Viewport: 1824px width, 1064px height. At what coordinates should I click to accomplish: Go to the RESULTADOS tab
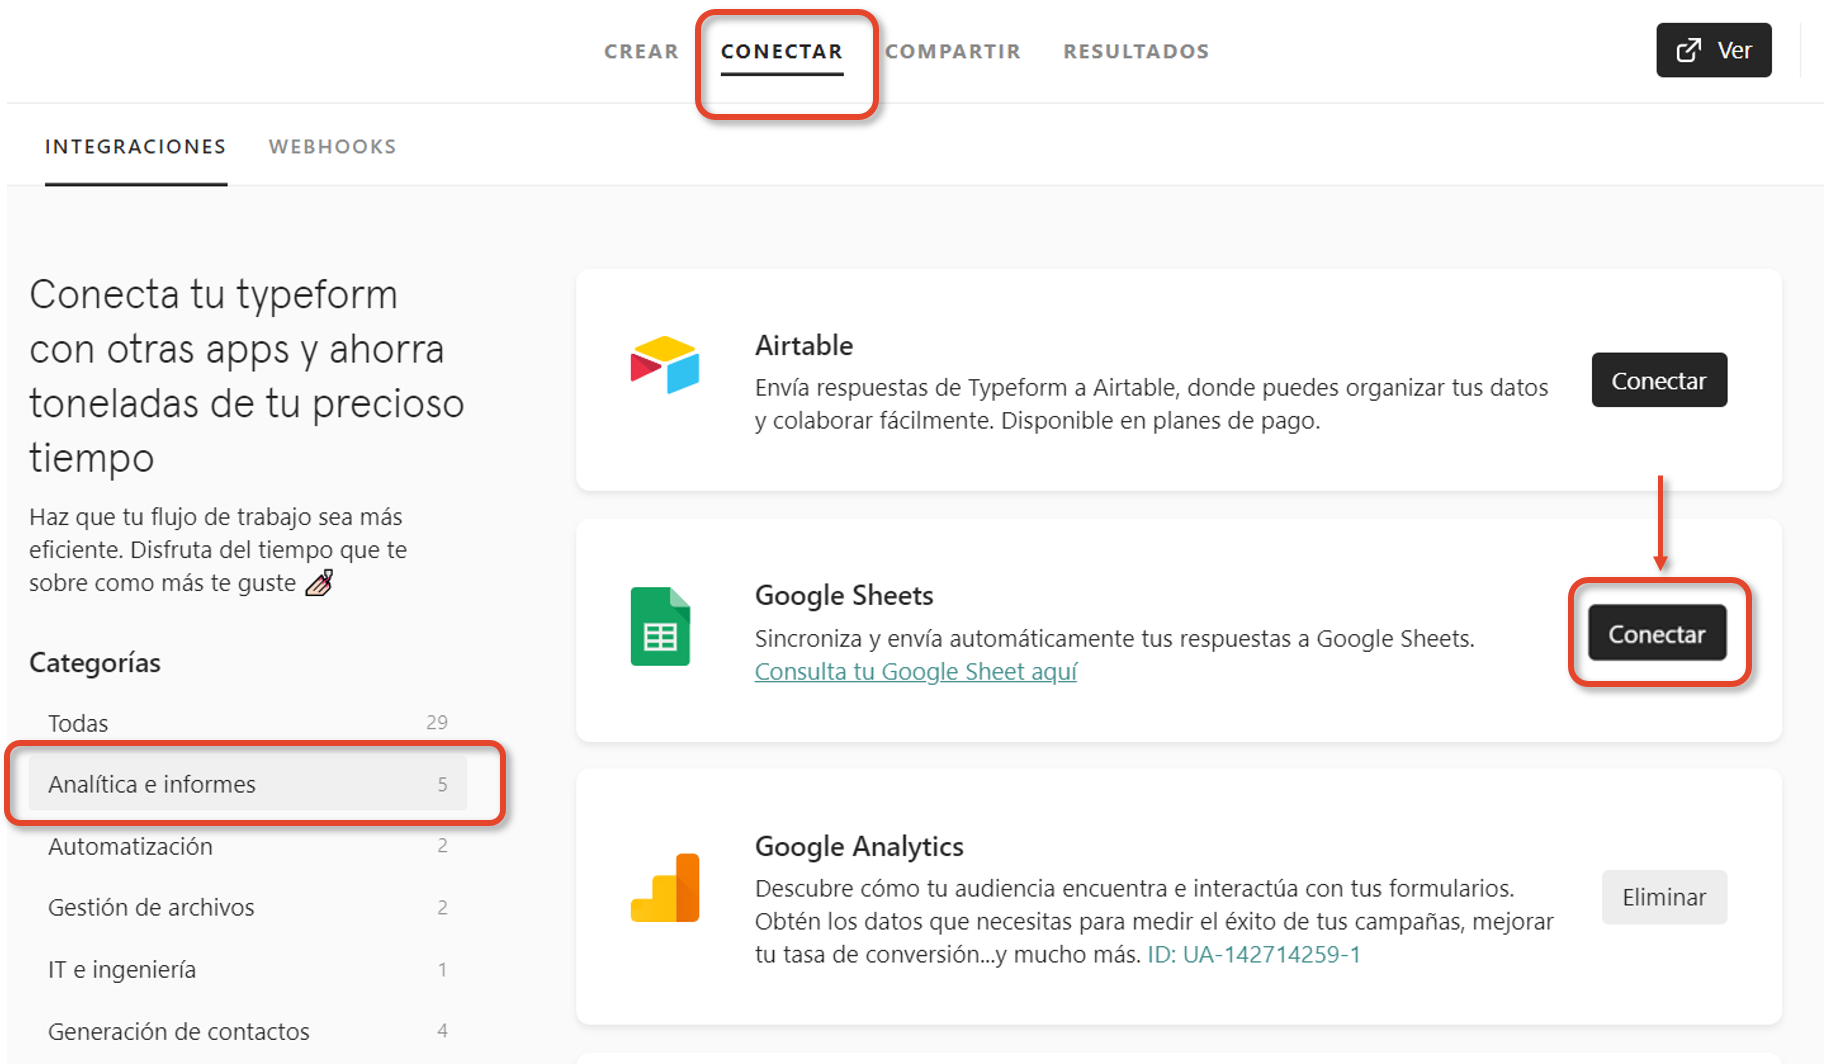click(x=1136, y=51)
